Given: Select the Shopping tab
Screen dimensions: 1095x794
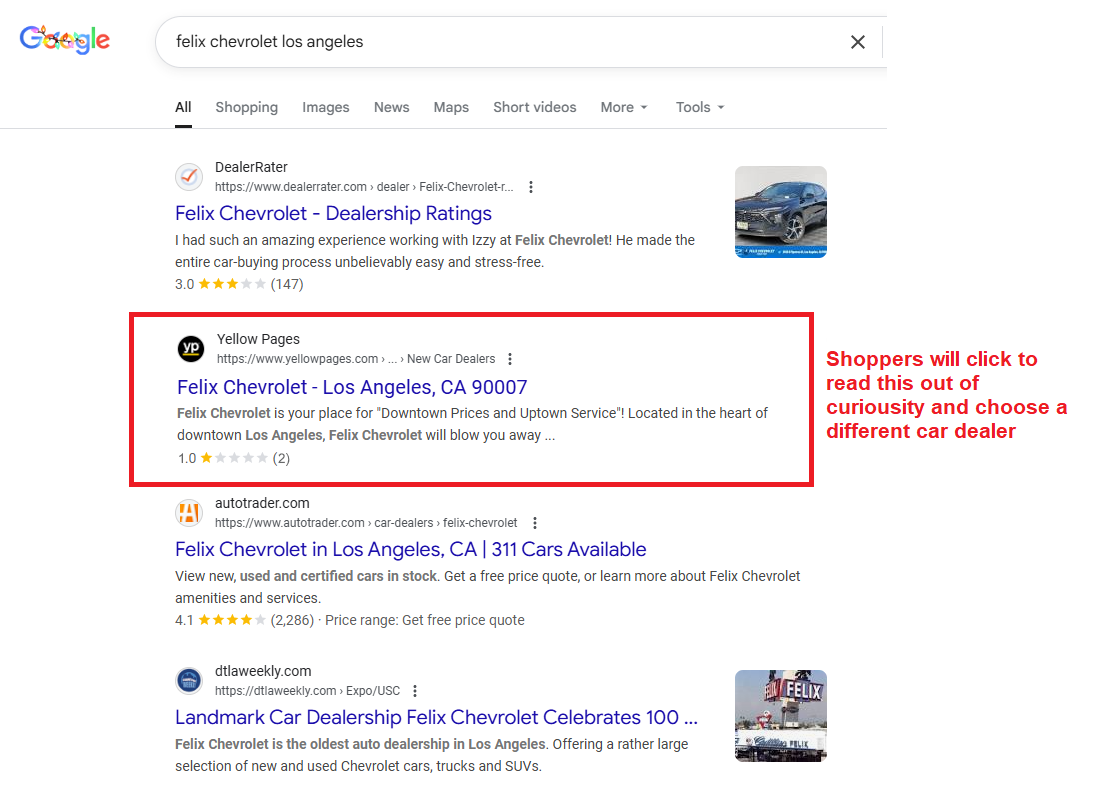Looking at the screenshot, I should click(246, 107).
